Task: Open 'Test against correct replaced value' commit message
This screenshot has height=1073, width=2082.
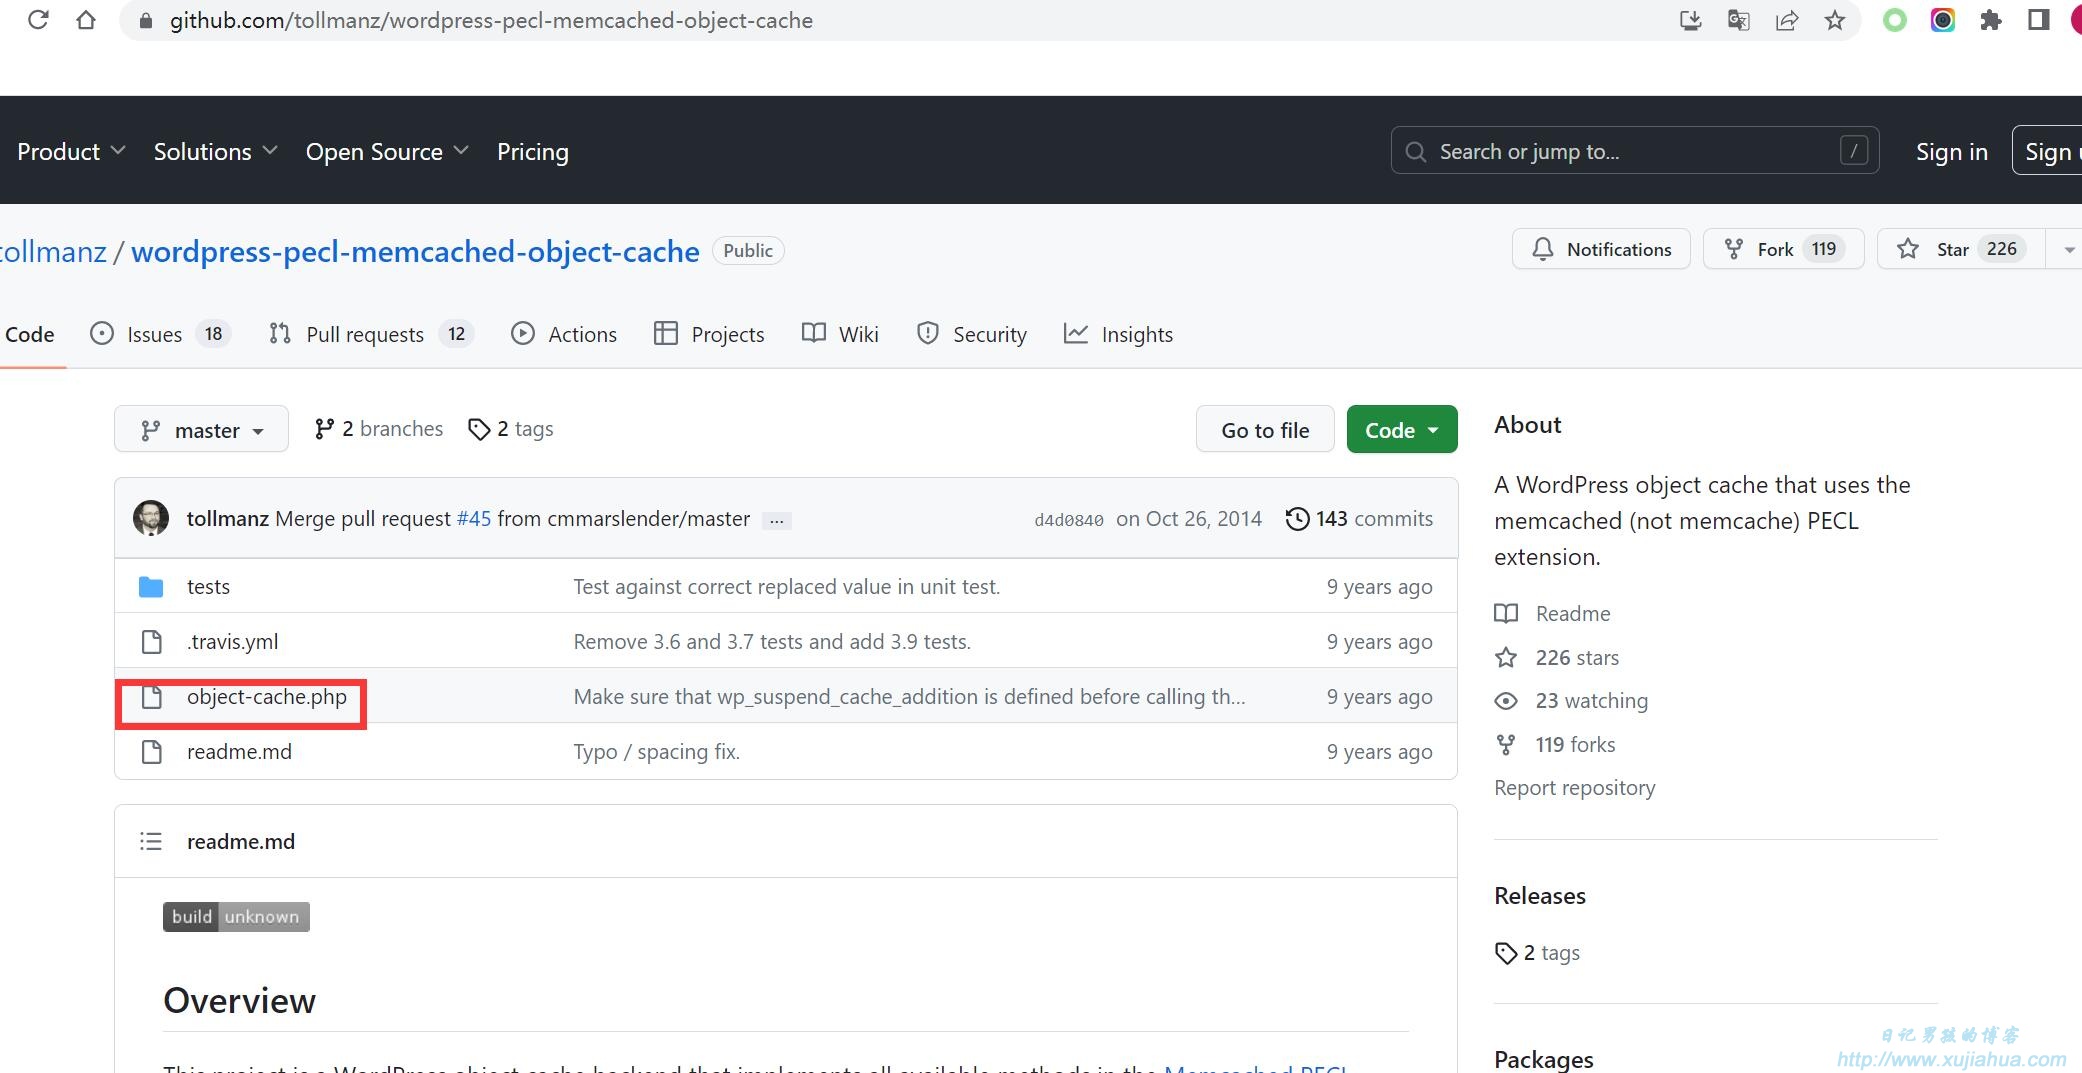Action: [787, 587]
